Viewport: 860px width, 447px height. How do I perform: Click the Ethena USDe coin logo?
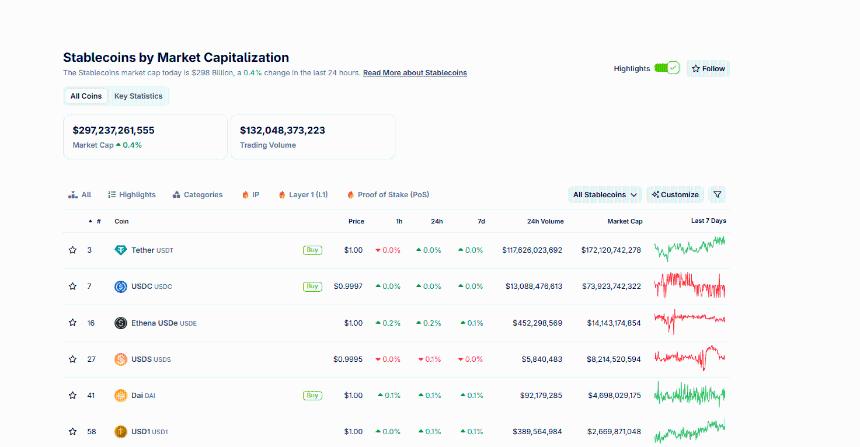pos(121,323)
